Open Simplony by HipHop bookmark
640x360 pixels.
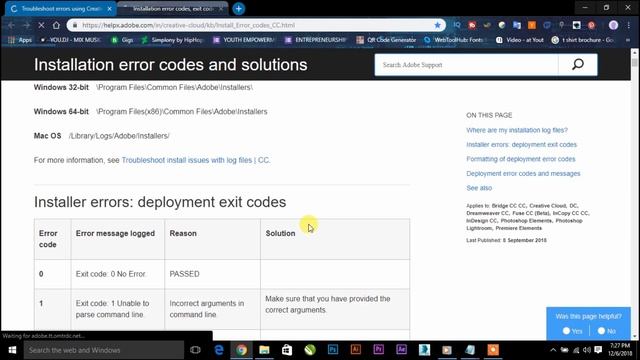[x=172, y=40]
